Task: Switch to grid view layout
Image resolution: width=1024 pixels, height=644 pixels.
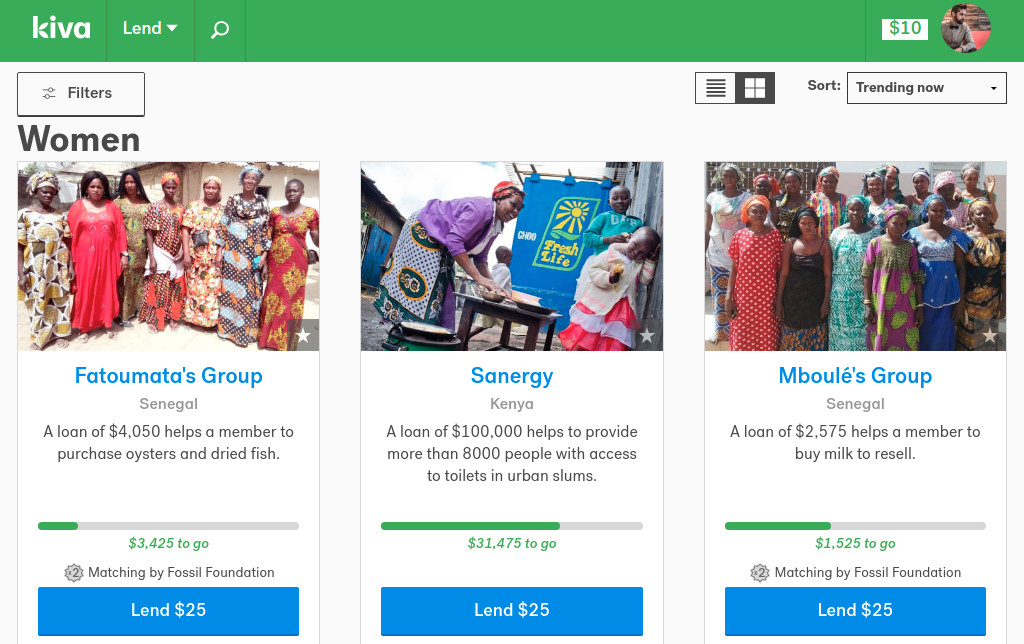Action: pyautogui.click(x=755, y=88)
